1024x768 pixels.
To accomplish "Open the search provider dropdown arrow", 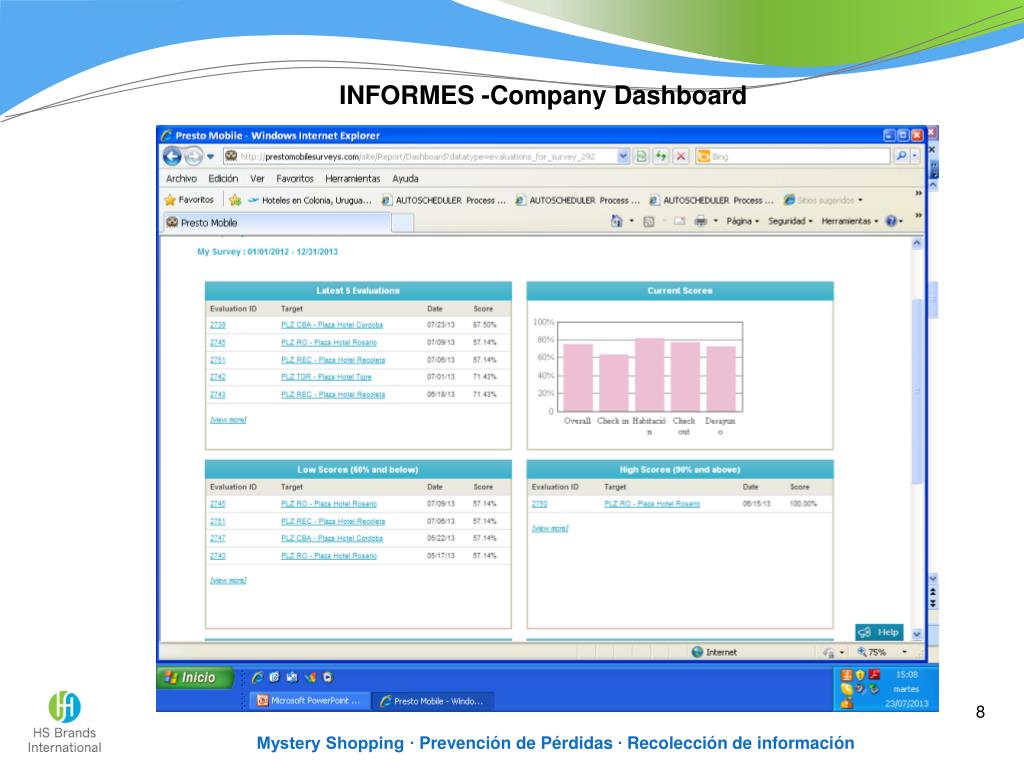I will pos(915,156).
